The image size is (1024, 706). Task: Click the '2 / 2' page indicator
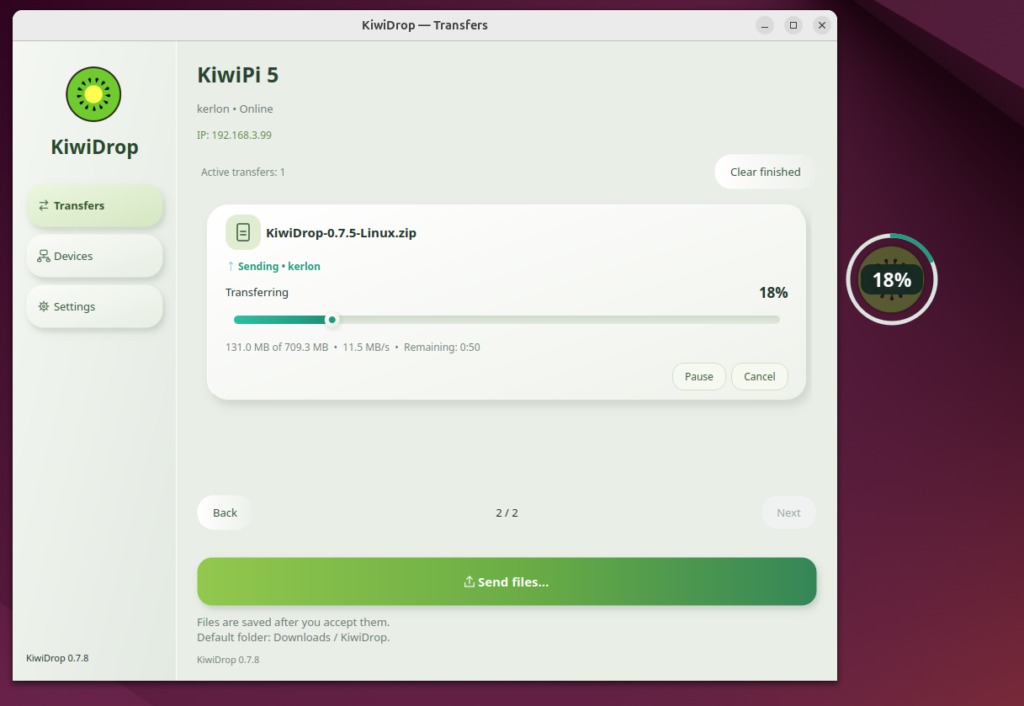[507, 513]
